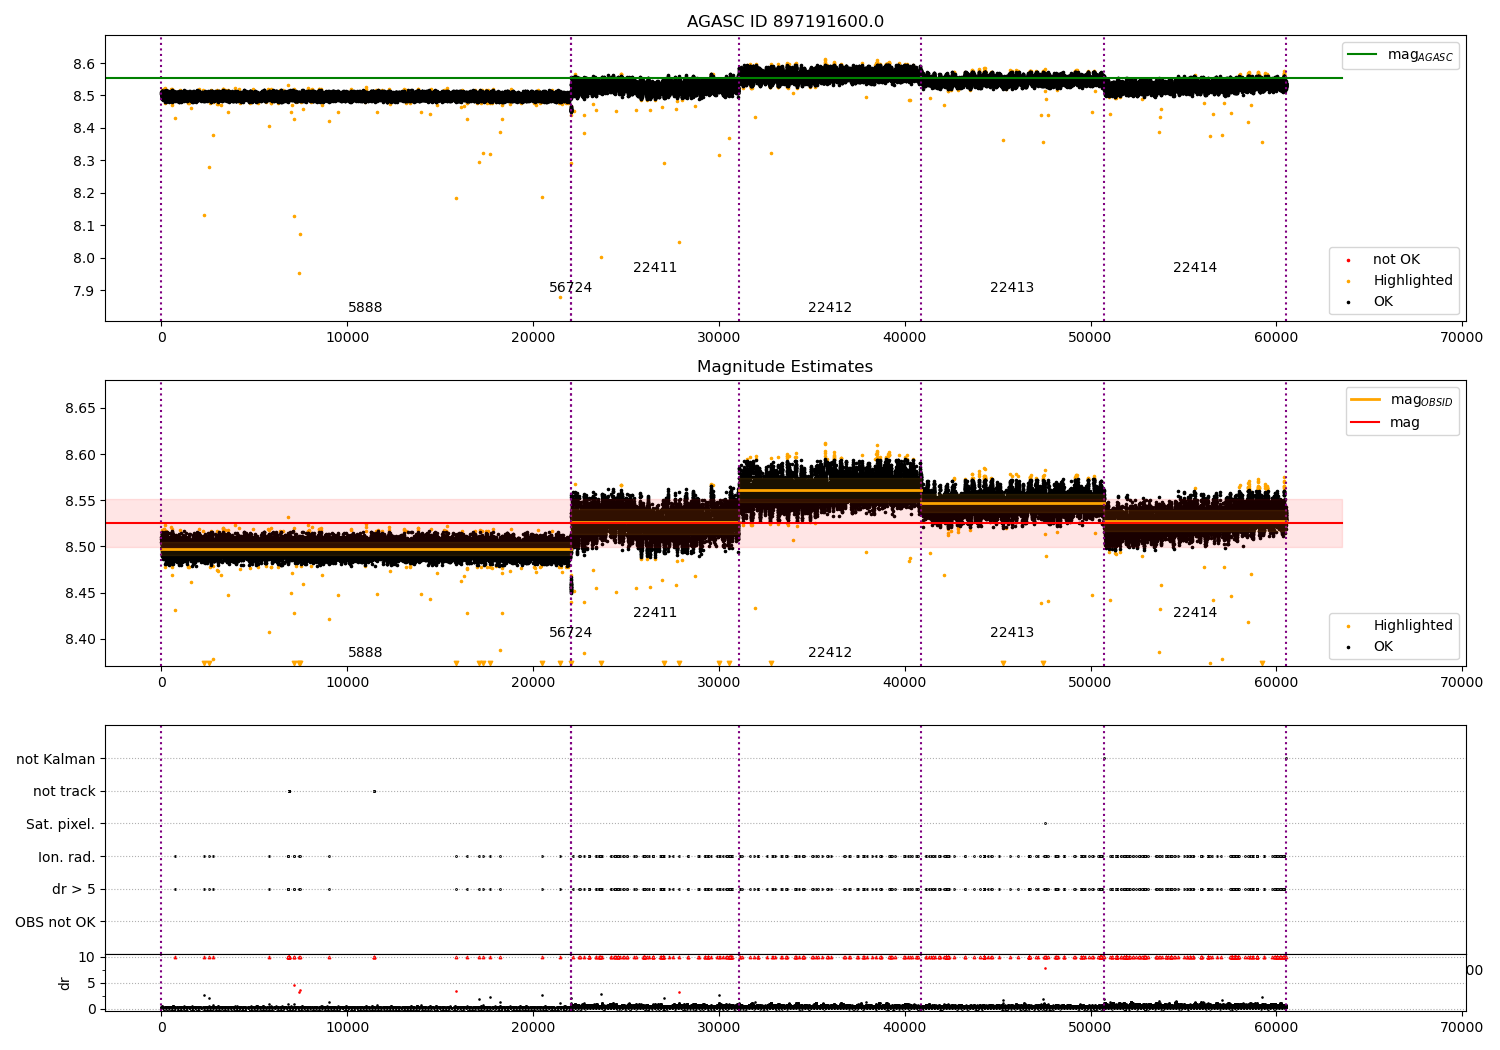Click the title "AGASC ID 897191600.0"
The image size is (1500, 1050).
[785, 22]
